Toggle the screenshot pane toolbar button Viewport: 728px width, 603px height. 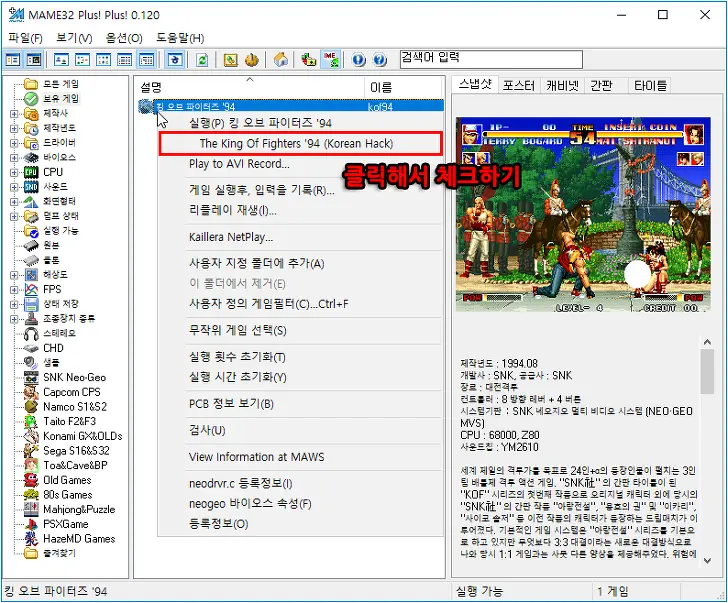[x=34, y=59]
